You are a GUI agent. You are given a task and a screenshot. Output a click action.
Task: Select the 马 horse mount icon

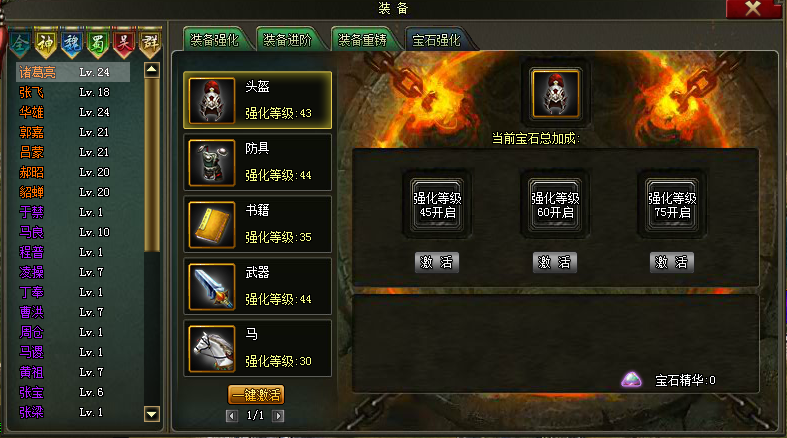pyautogui.click(x=212, y=349)
